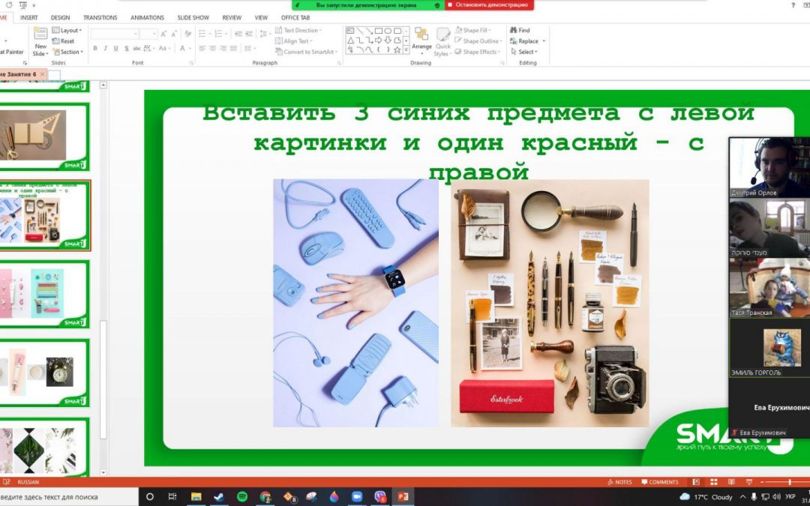Image resolution: width=810 pixels, height=506 pixels.
Task: Open the Line Spacing dropdown
Action: pyautogui.click(x=264, y=34)
